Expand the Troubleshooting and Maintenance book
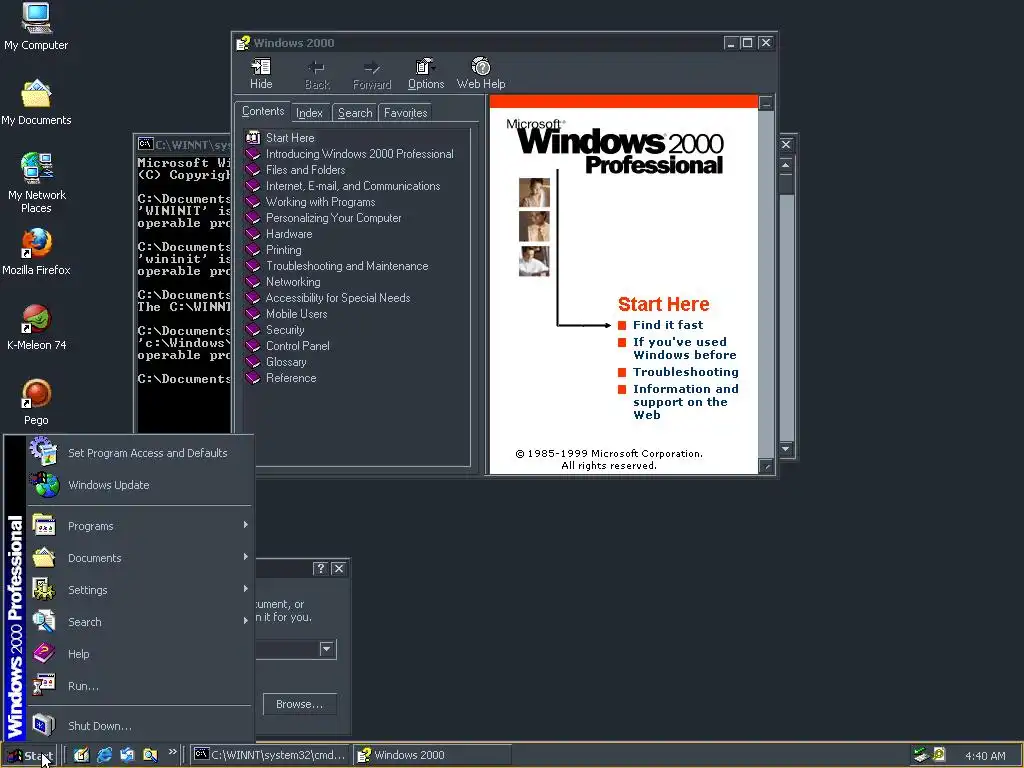The width and height of the screenshot is (1024, 768). pos(253,266)
